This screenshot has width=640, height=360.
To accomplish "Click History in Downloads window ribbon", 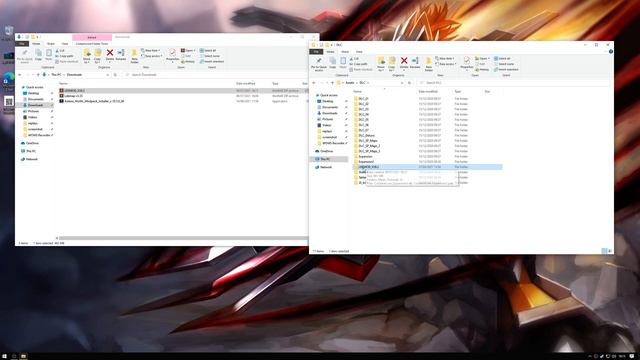I will coord(188,62).
